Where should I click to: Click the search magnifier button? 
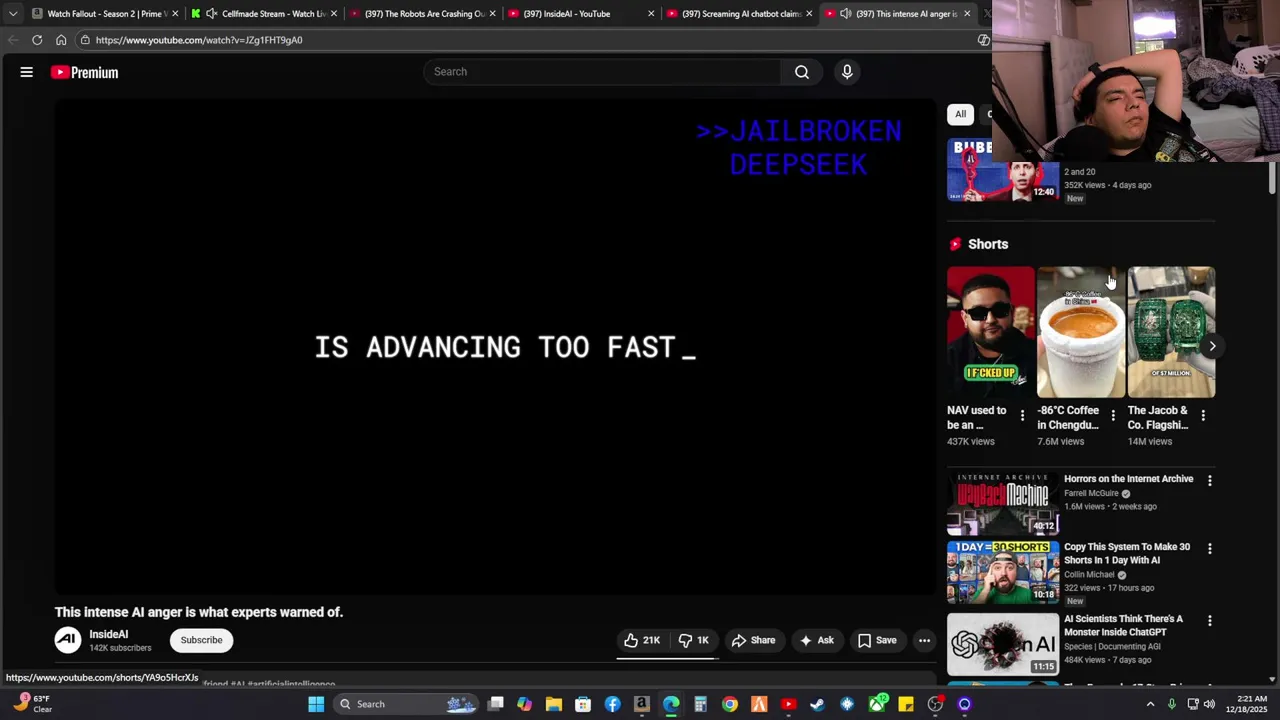[802, 72]
